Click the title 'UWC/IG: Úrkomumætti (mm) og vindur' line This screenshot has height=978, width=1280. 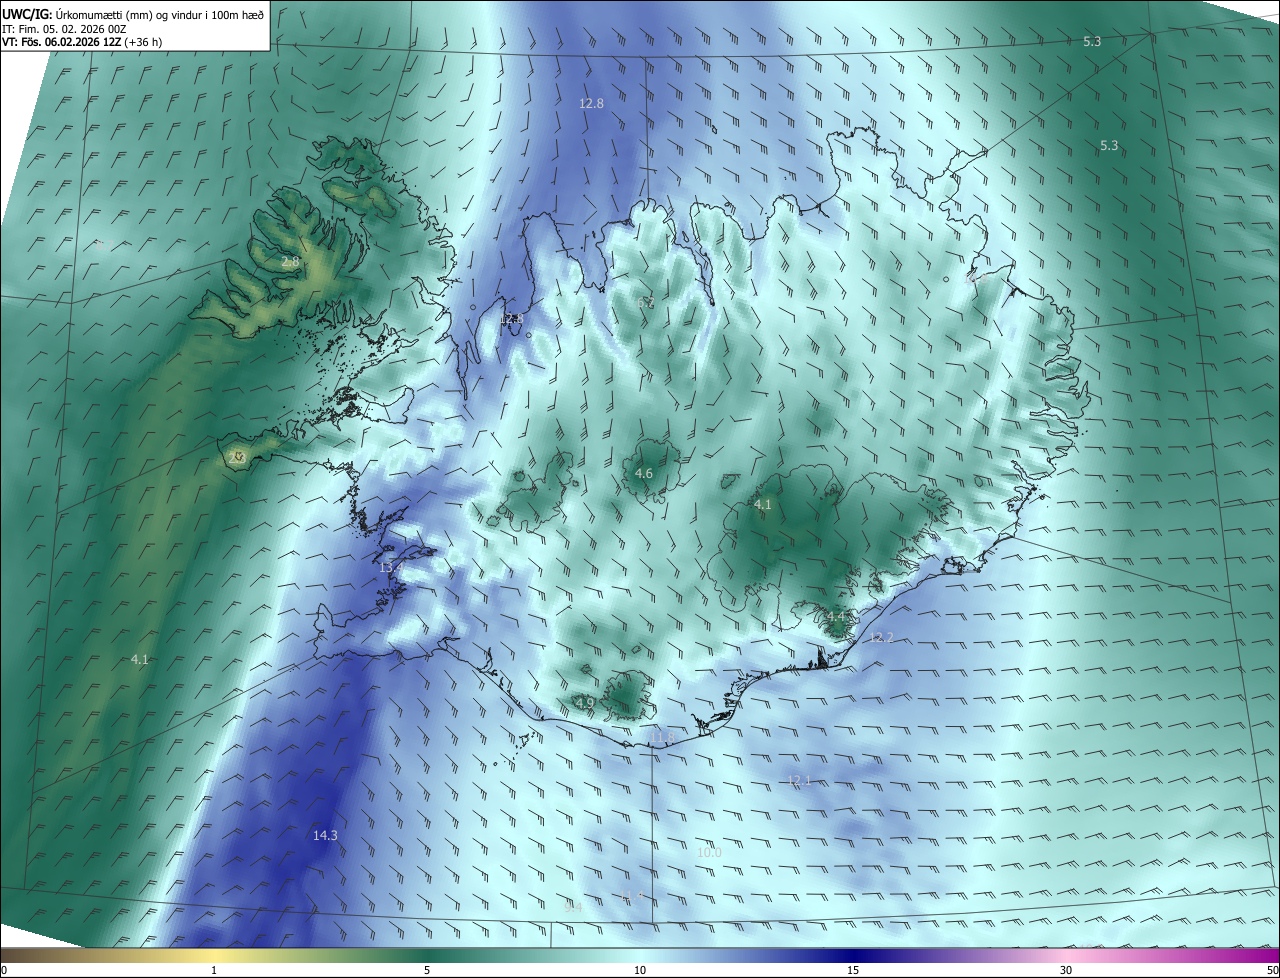point(133,14)
